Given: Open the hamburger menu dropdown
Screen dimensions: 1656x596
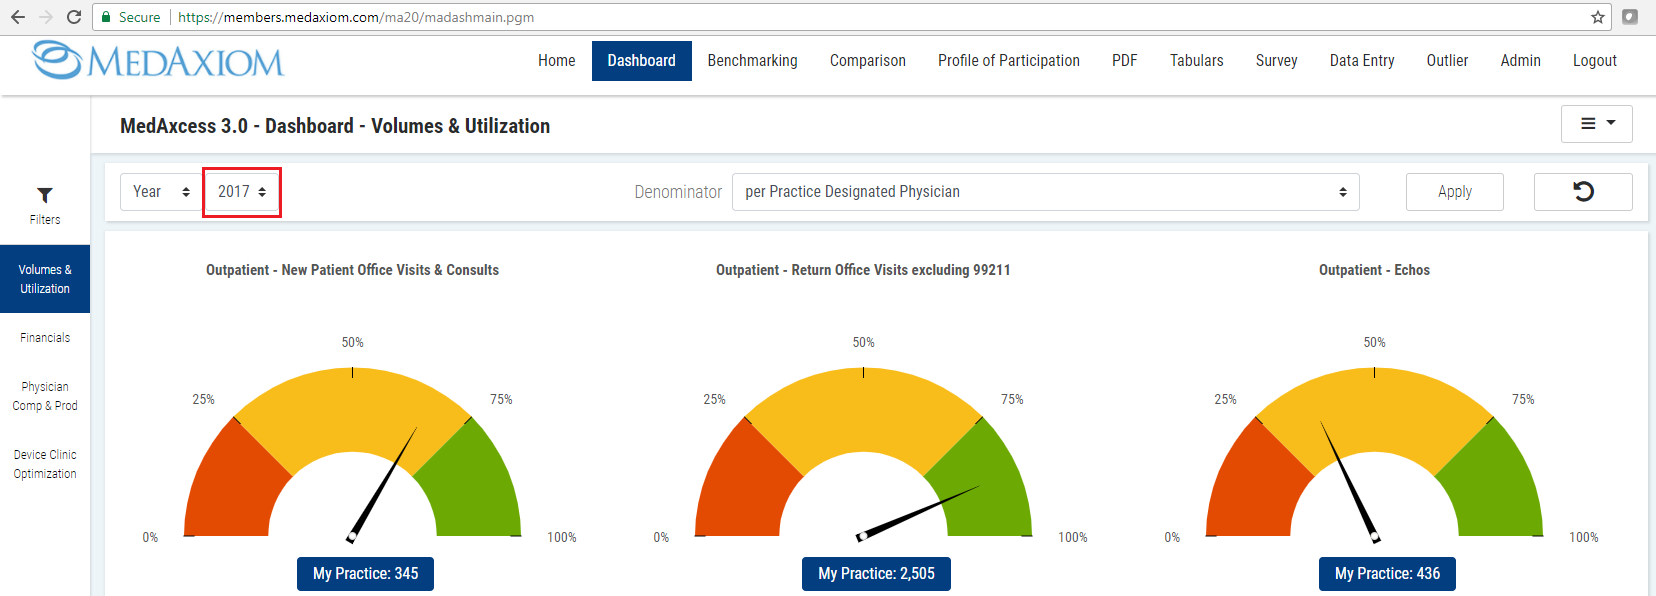Looking at the screenshot, I should pos(1596,124).
